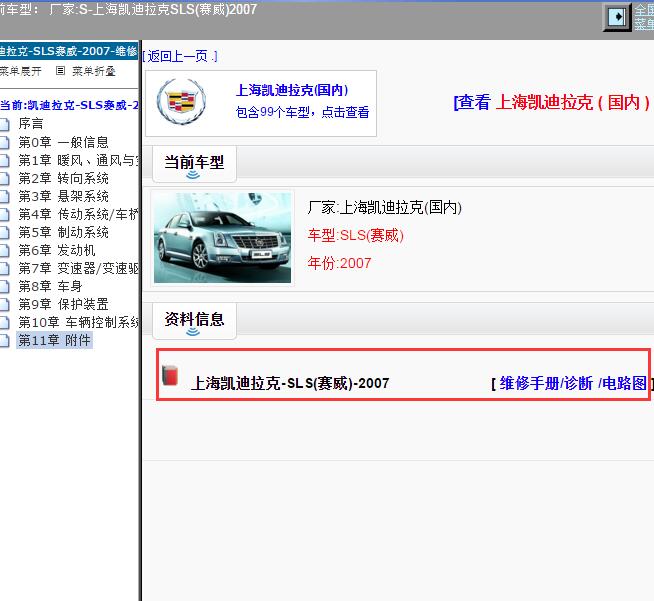Click the 厂家:上海凯迪拉克(国内) text
This screenshot has width=654, height=601.
pyautogui.click(x=385, y=207)
